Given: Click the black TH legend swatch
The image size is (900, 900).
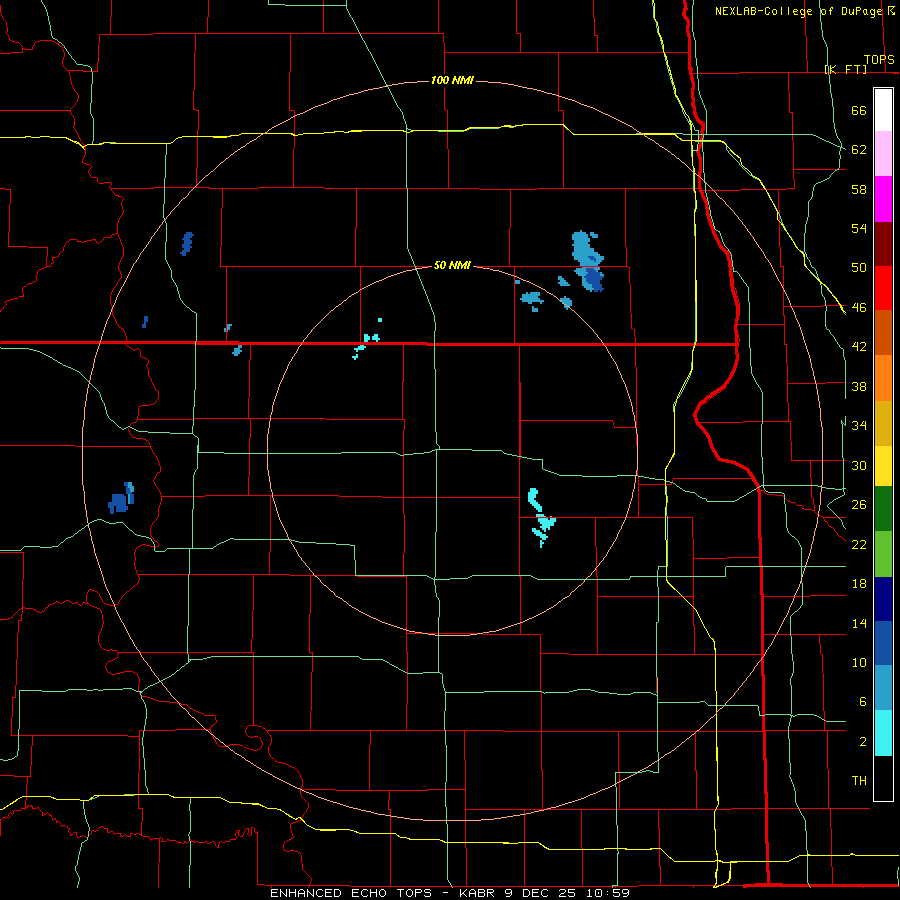Looking at the screenshot, I should [x=883, y=778].
